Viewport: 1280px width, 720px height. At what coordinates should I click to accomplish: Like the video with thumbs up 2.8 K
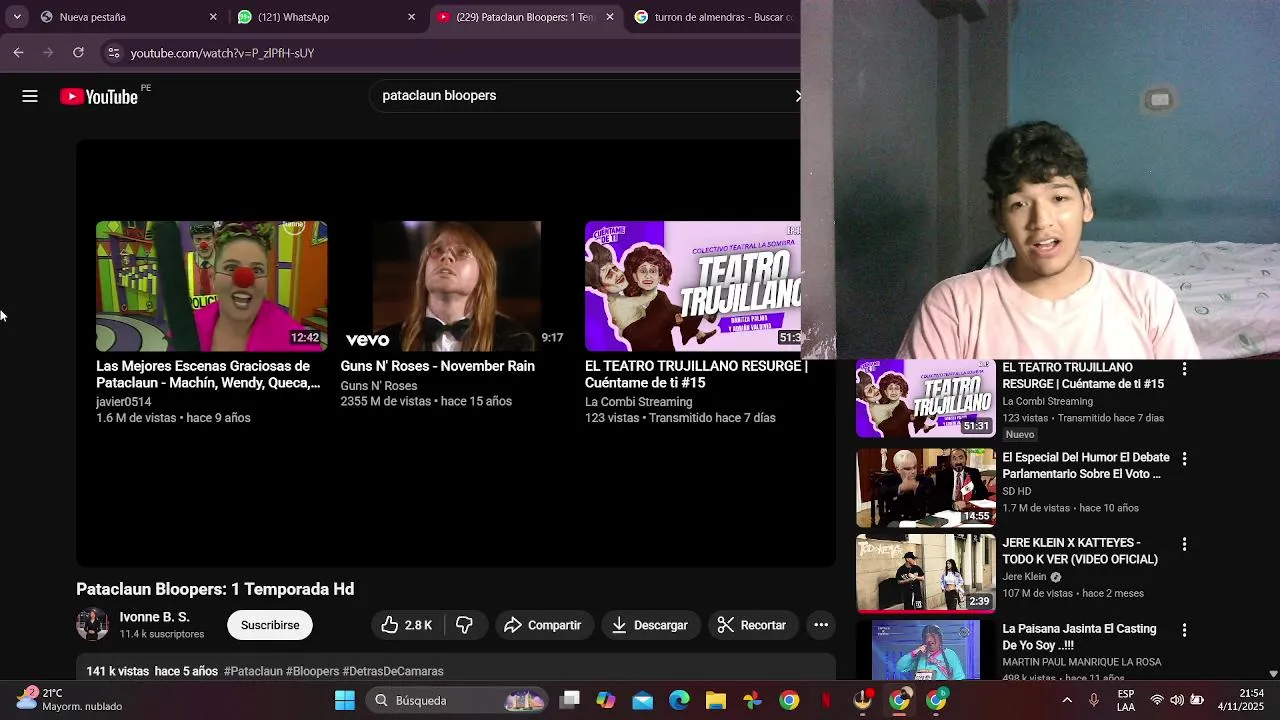406,625
